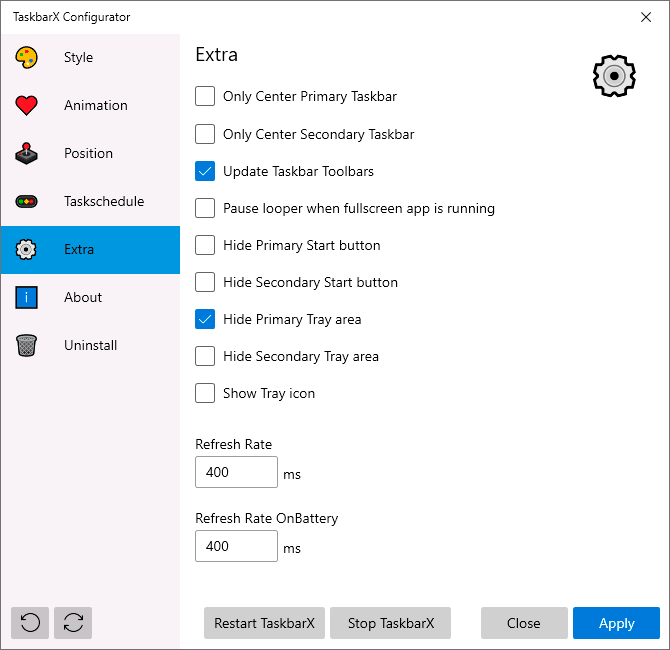Tick the Show Tray icon checkbox
The height and width of the screenshot is (650, 670).
tap(205, 393)
